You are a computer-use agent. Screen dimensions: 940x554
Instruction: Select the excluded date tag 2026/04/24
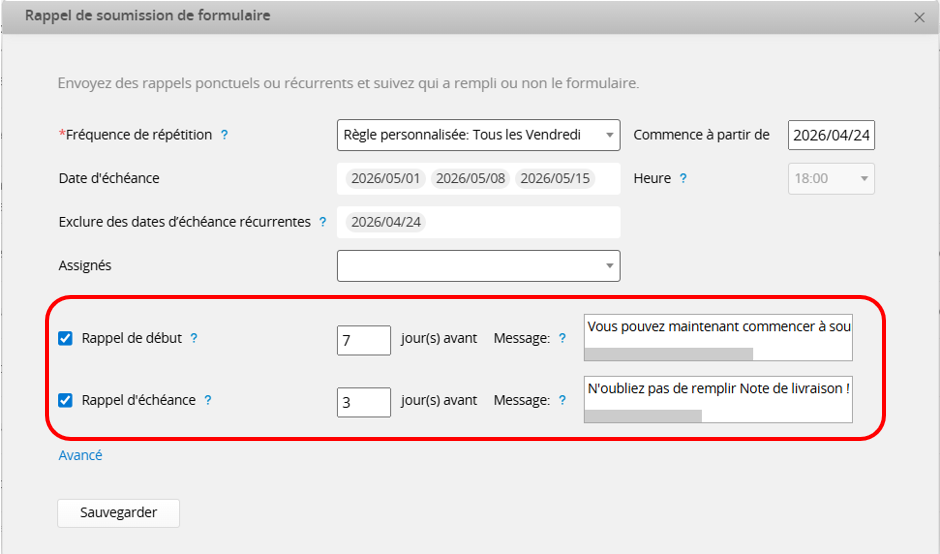click(386, 222)
